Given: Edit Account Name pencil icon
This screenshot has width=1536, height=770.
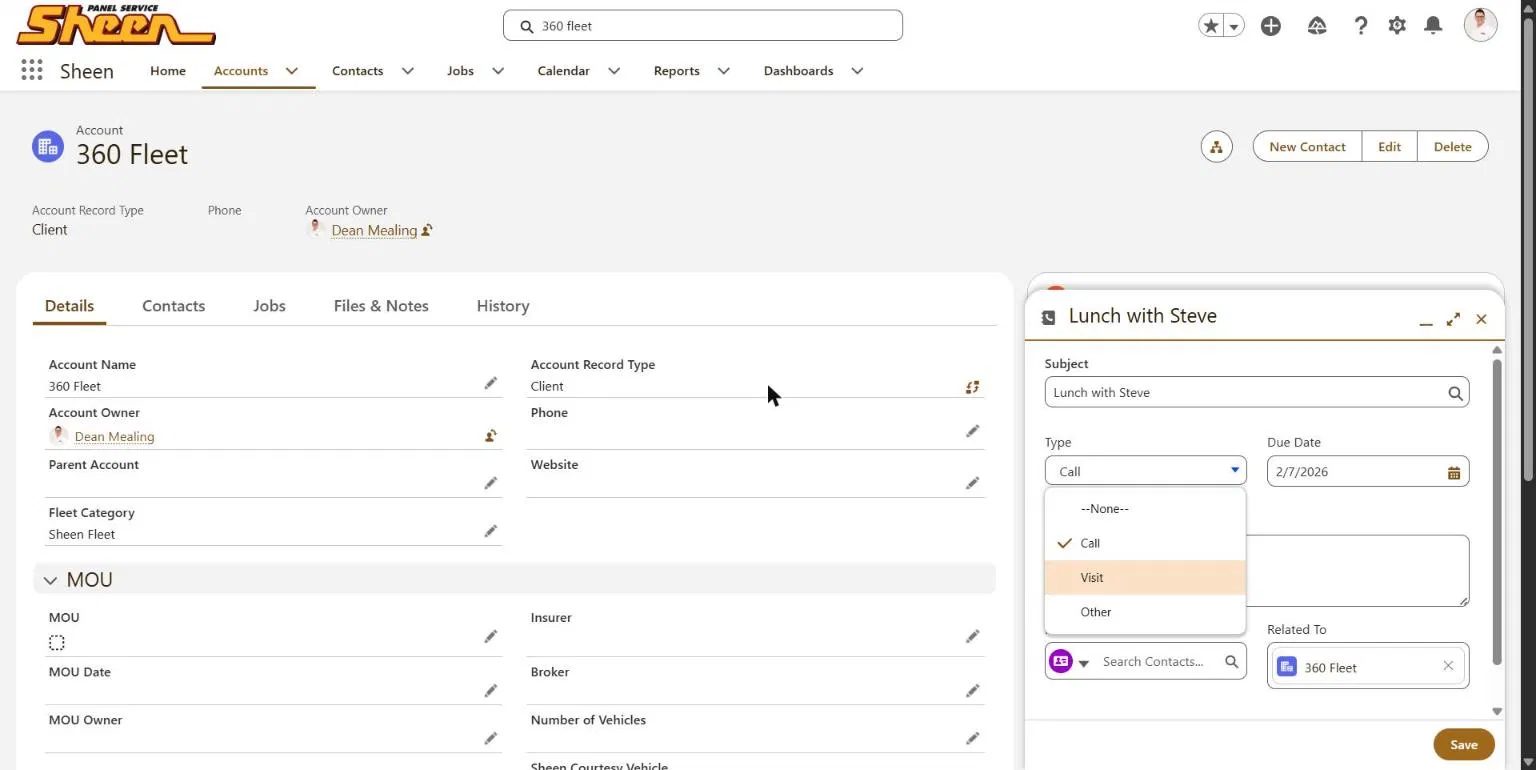Looking at the screenshot, I should 490,383.
